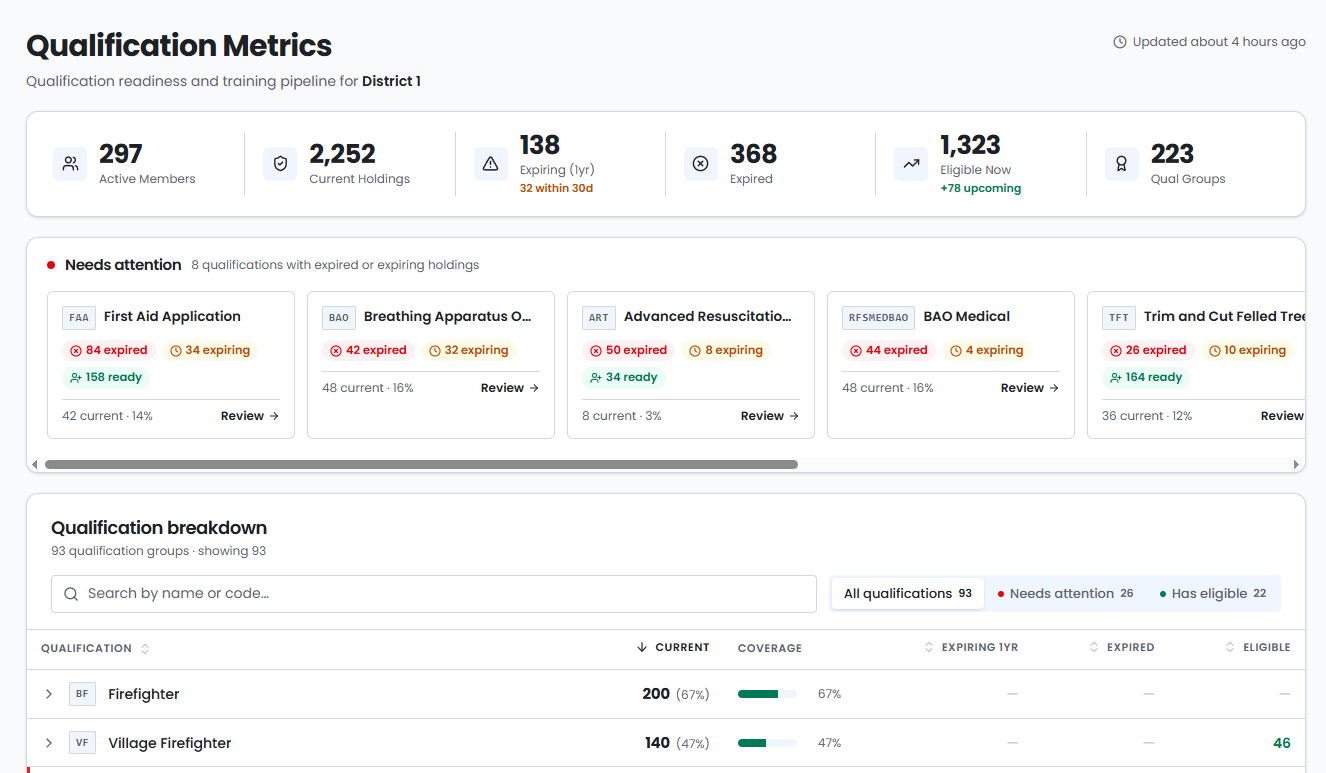This screenshot has width=1326, height=773.
Task: Click 26 expired tag on Trim and Cut card
Action: (x=1148, y=350)
